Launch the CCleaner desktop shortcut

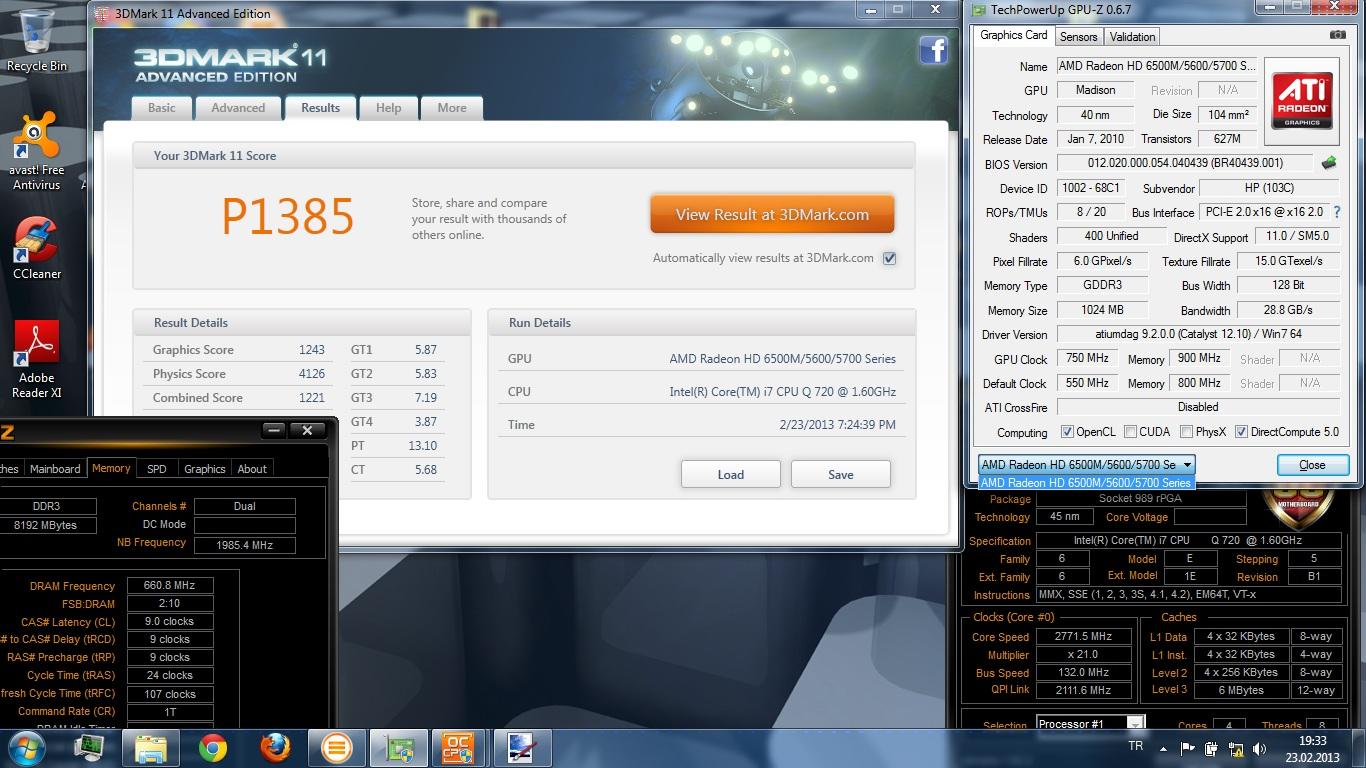tap(36, 248)
